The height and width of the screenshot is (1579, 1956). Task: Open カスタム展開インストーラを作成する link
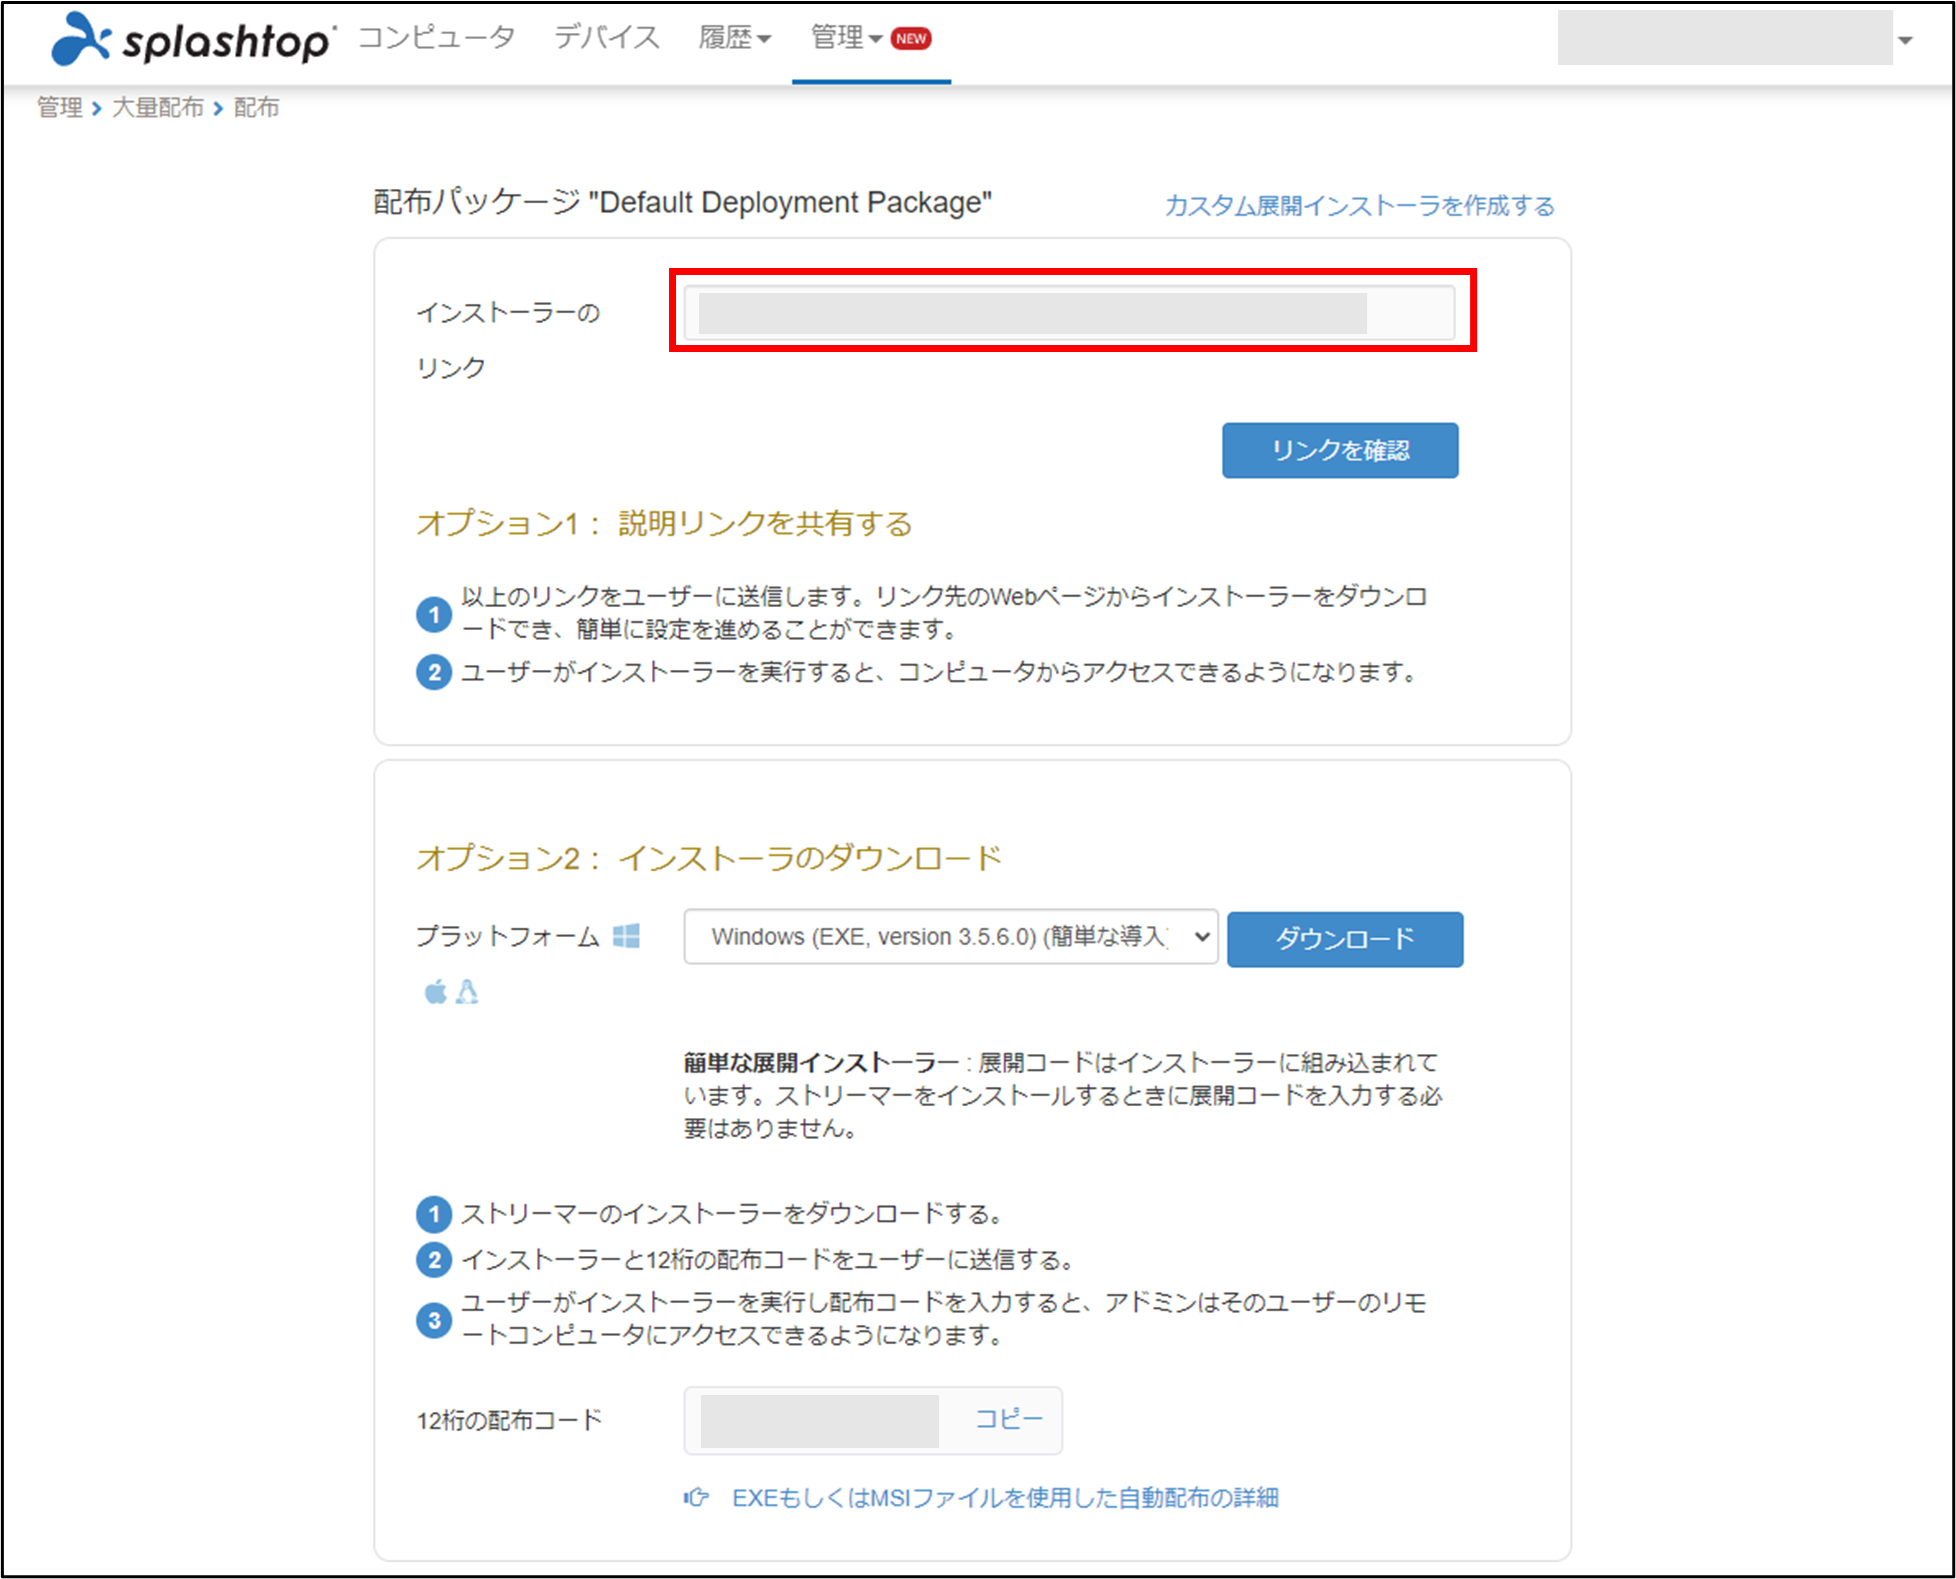pyautogui.click(x=1359, y=206)
